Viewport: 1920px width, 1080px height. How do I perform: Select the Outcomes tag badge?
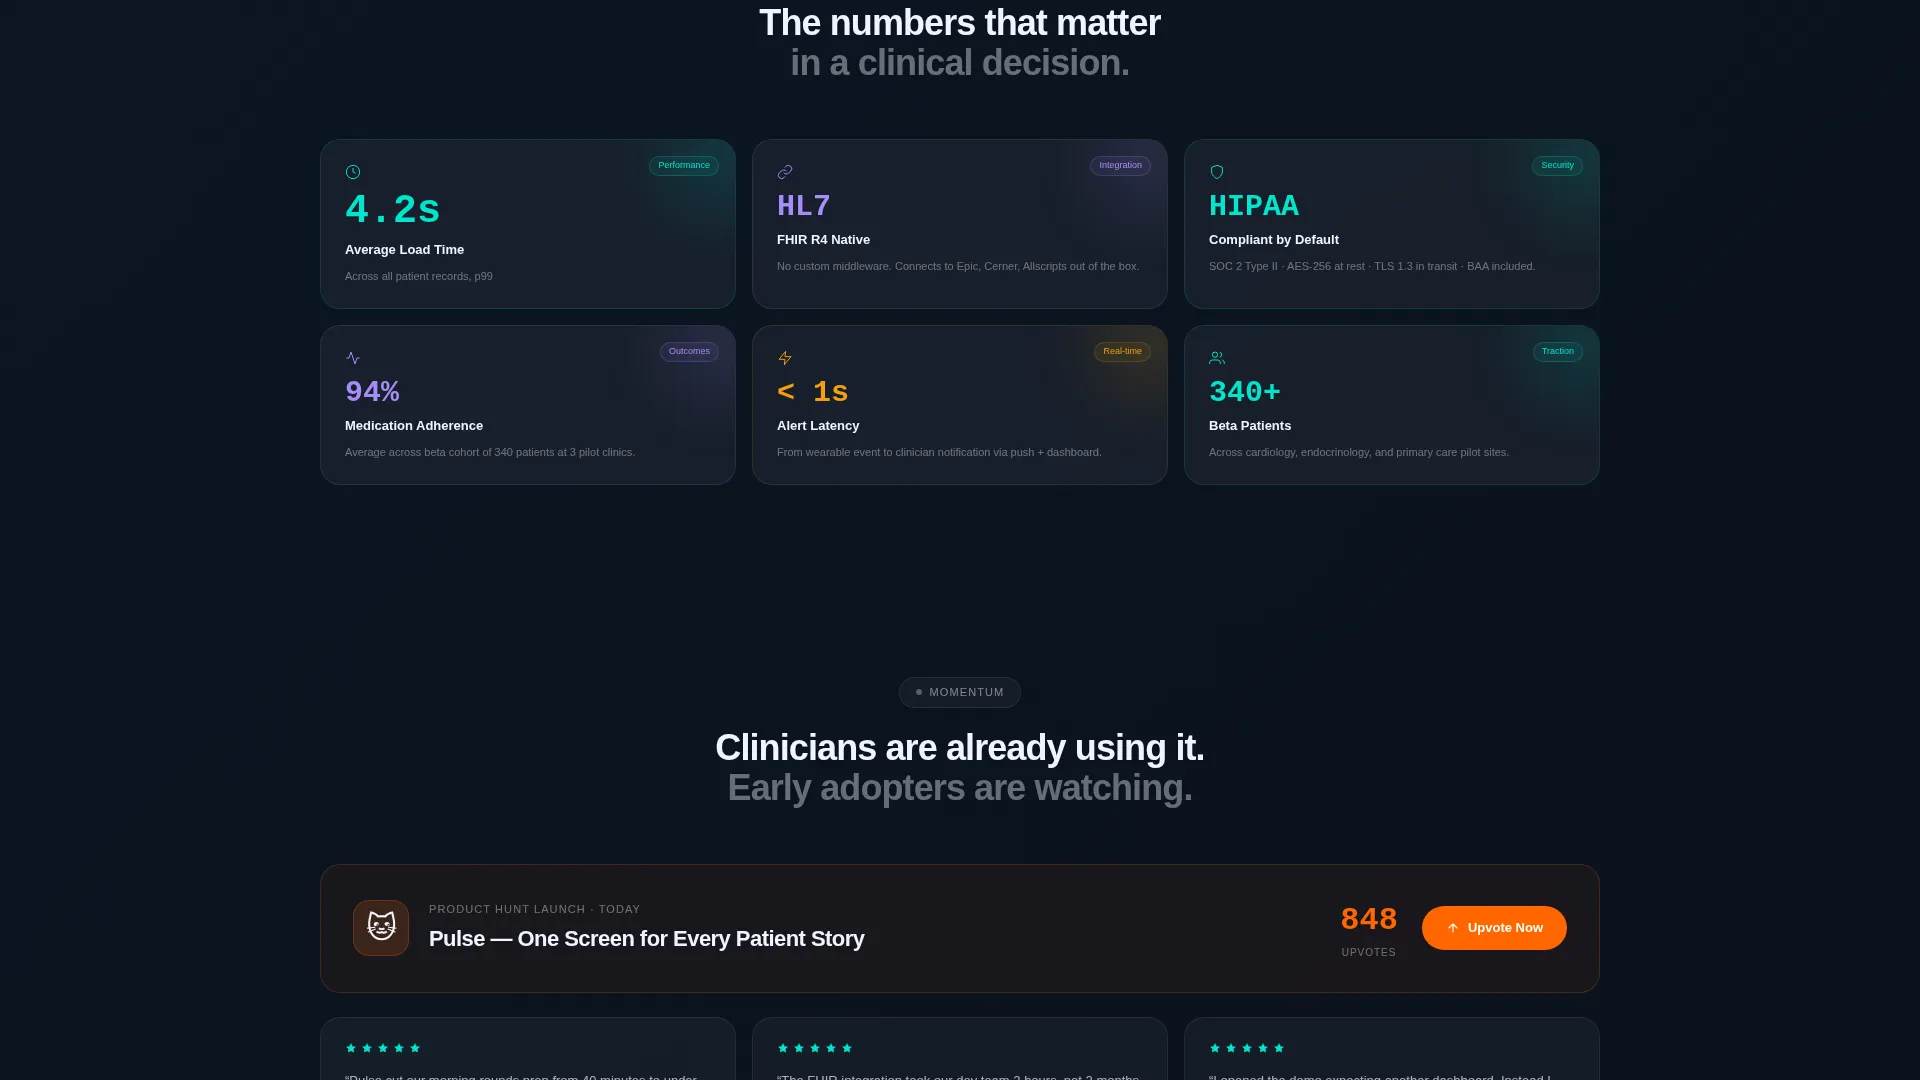pyautogui.click(x=689, y=352)
